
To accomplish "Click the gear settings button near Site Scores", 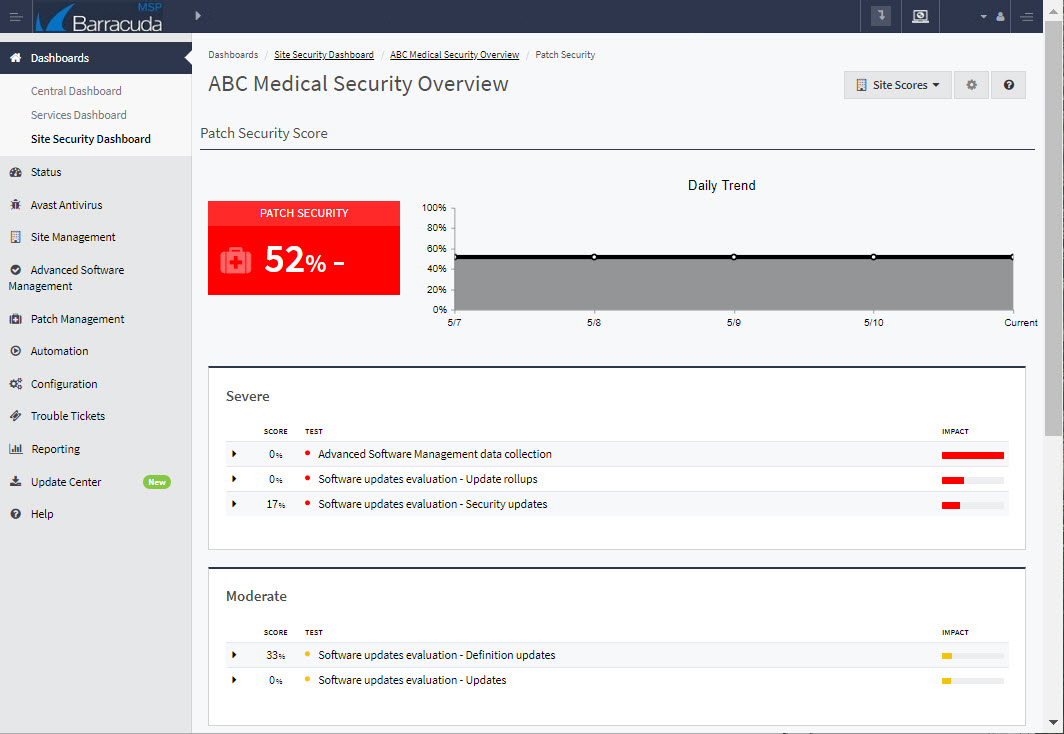I will [972, 85].
